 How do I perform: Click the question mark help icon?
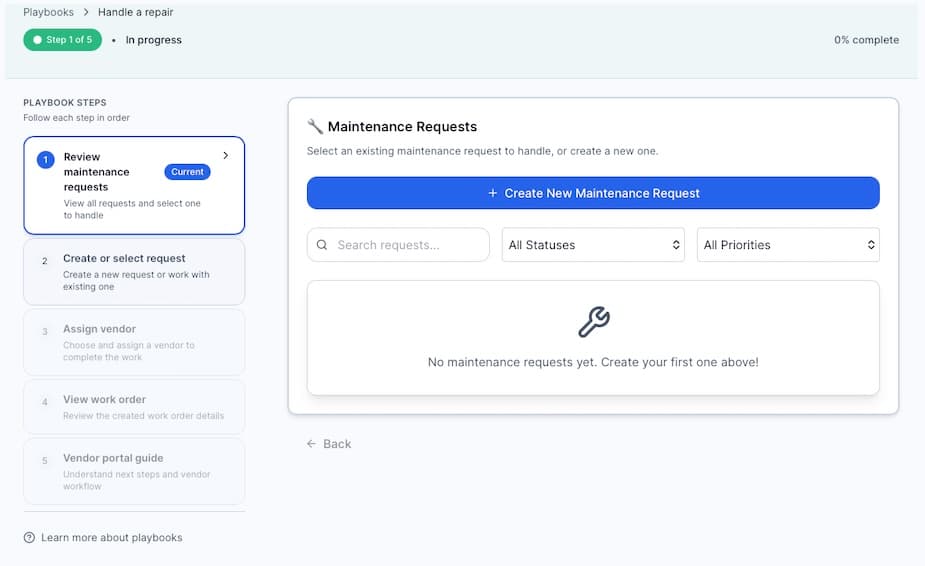[x=29, y=538]
